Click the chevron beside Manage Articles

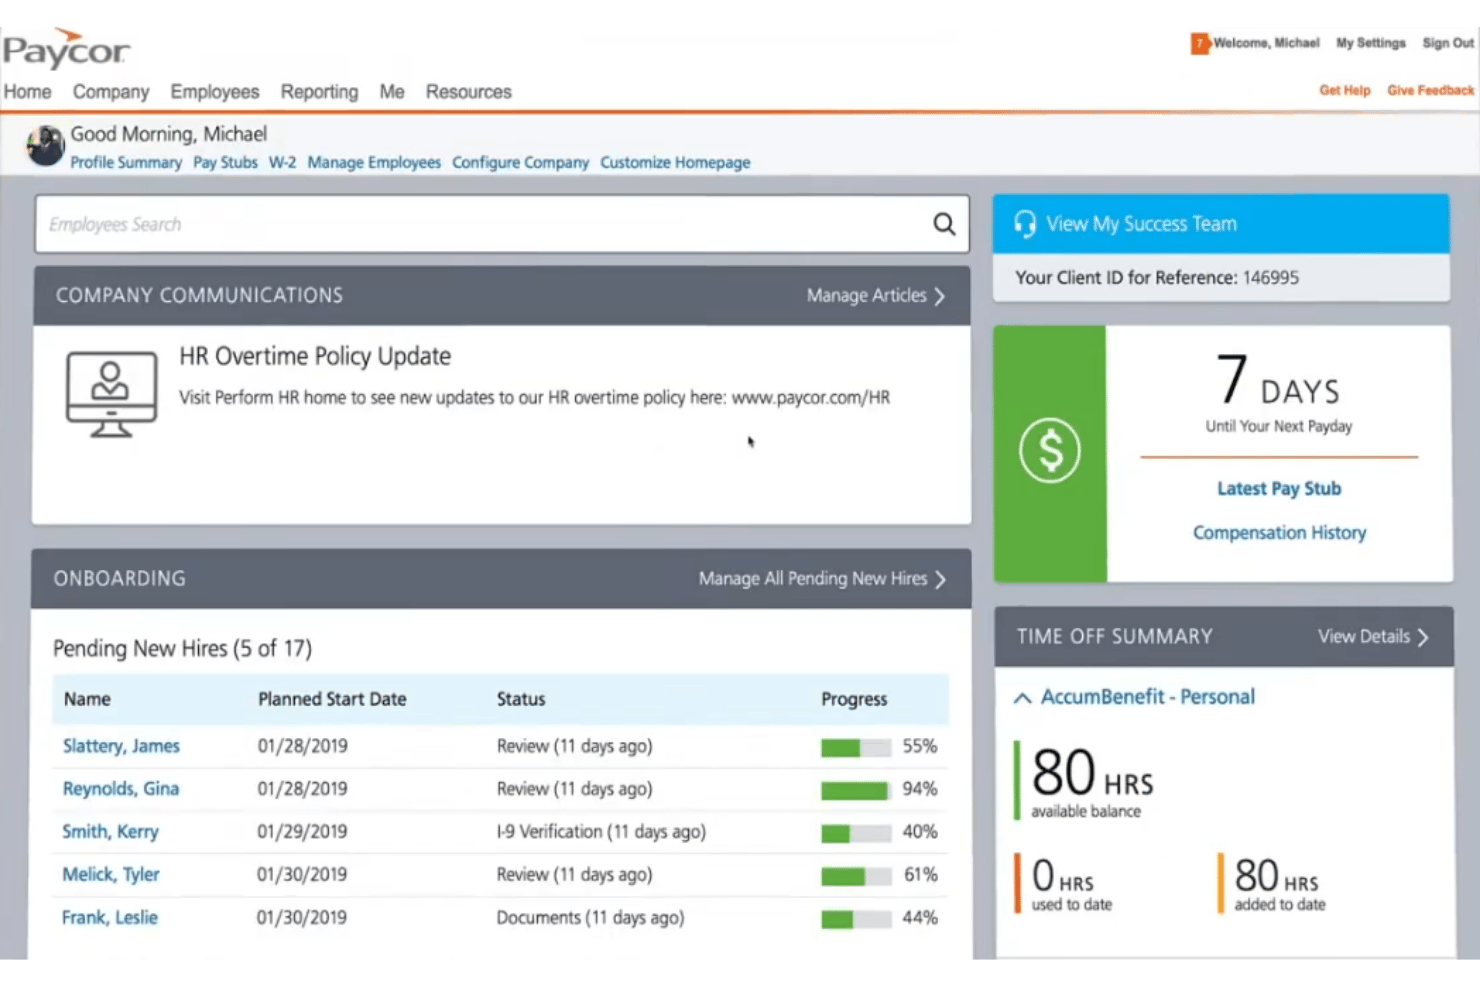939,296
